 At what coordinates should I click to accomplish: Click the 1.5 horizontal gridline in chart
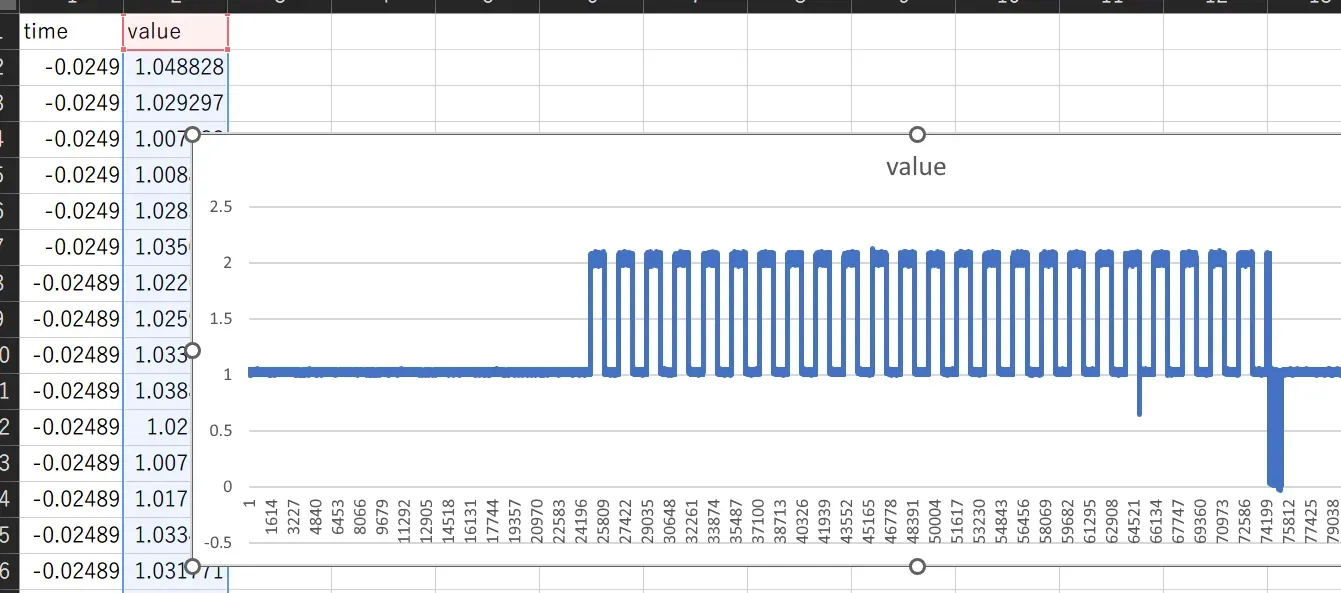420,319
